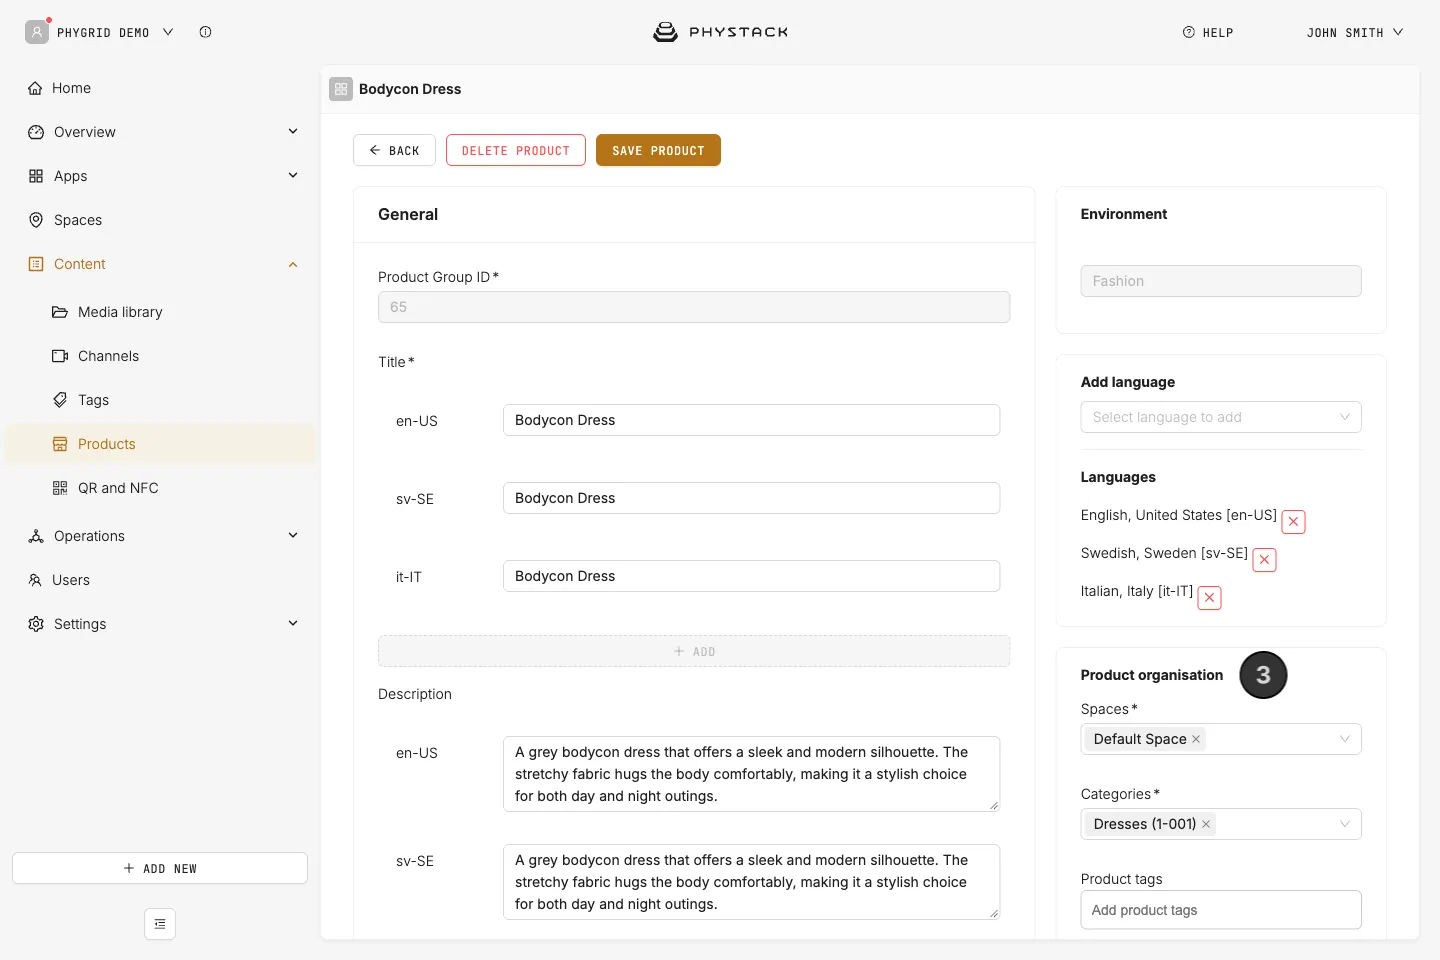Open the Categories dropdown arrow

point(1345,824)
